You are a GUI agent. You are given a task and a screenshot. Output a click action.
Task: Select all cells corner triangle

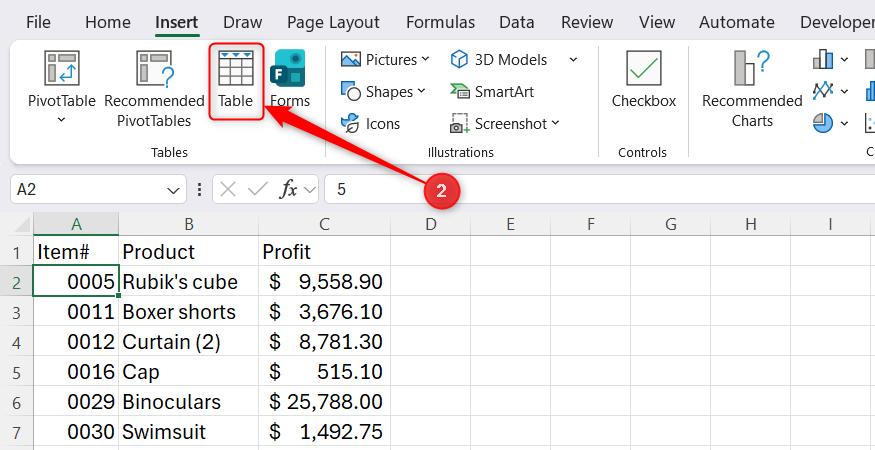pos(22,224)
